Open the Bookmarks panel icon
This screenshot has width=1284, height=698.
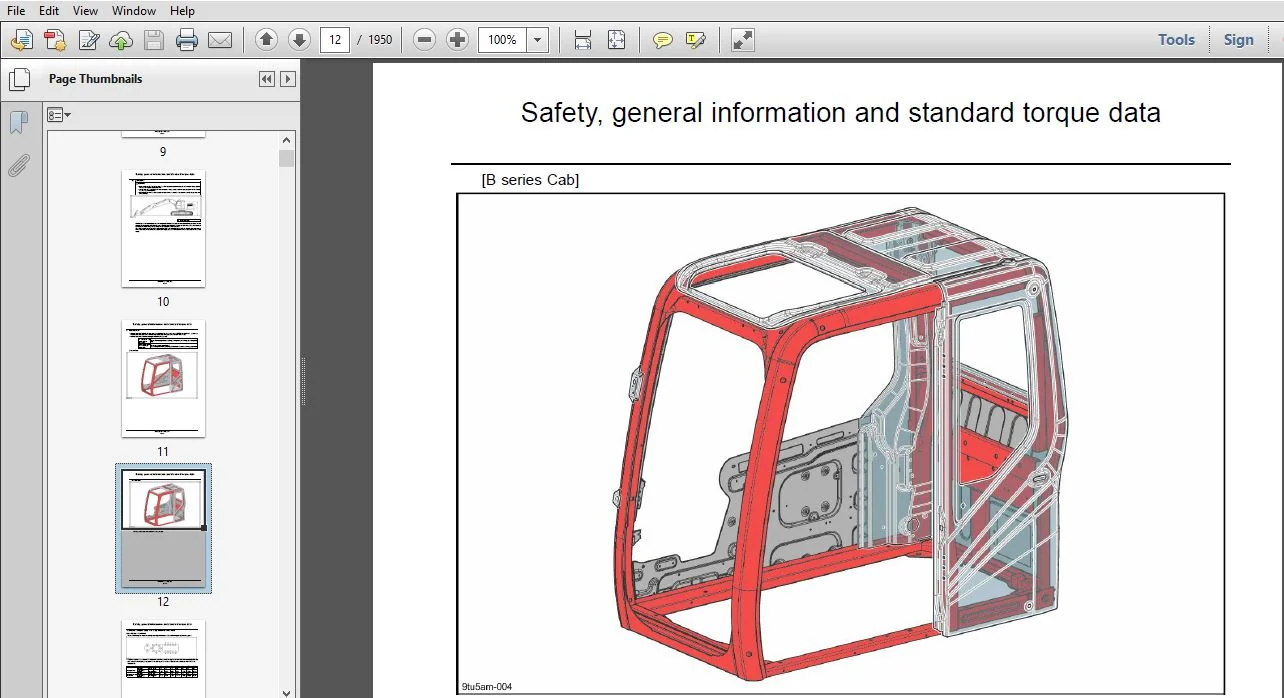pyautogui.click(x=18, y=123)
